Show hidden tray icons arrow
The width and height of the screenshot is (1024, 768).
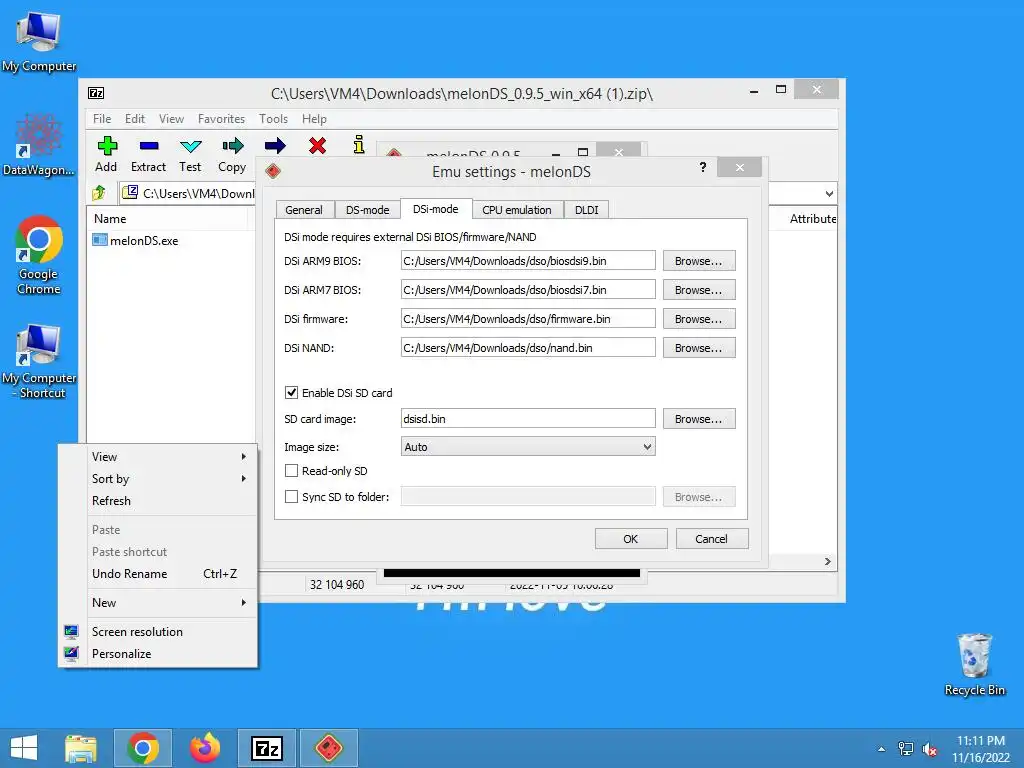[x=882, y=749]
